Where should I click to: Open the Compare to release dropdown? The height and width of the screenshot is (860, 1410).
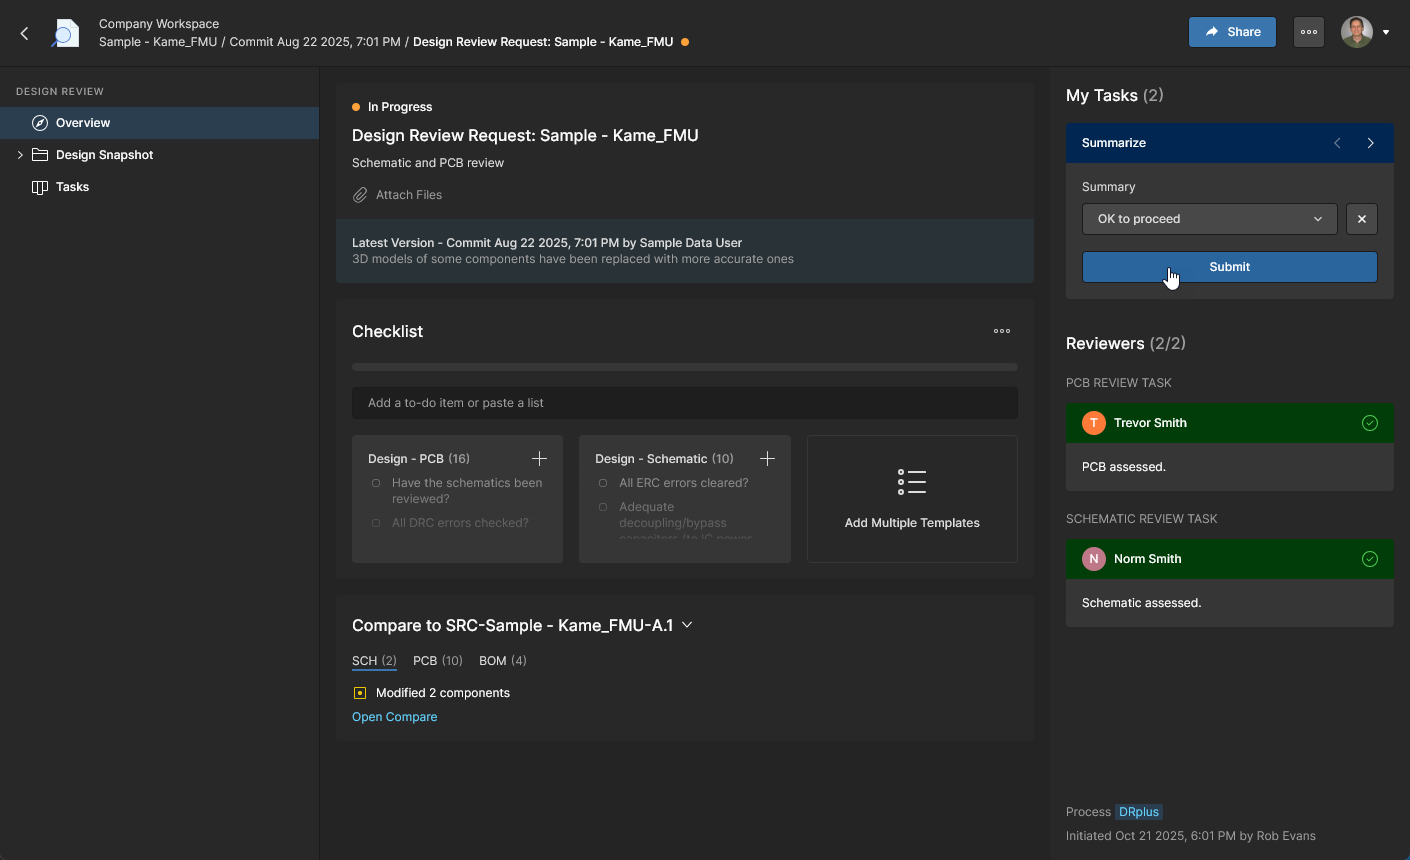tap(687, 625)
